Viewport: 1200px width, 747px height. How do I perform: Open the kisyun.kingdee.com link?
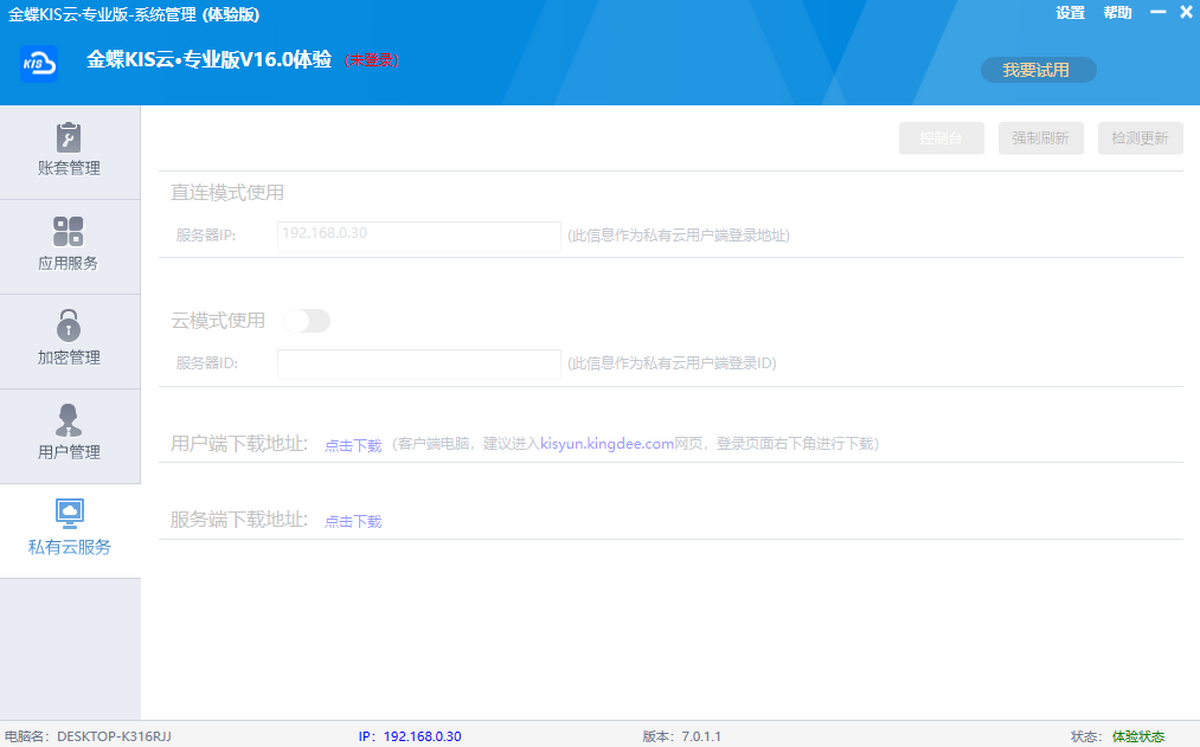point(607,443)
